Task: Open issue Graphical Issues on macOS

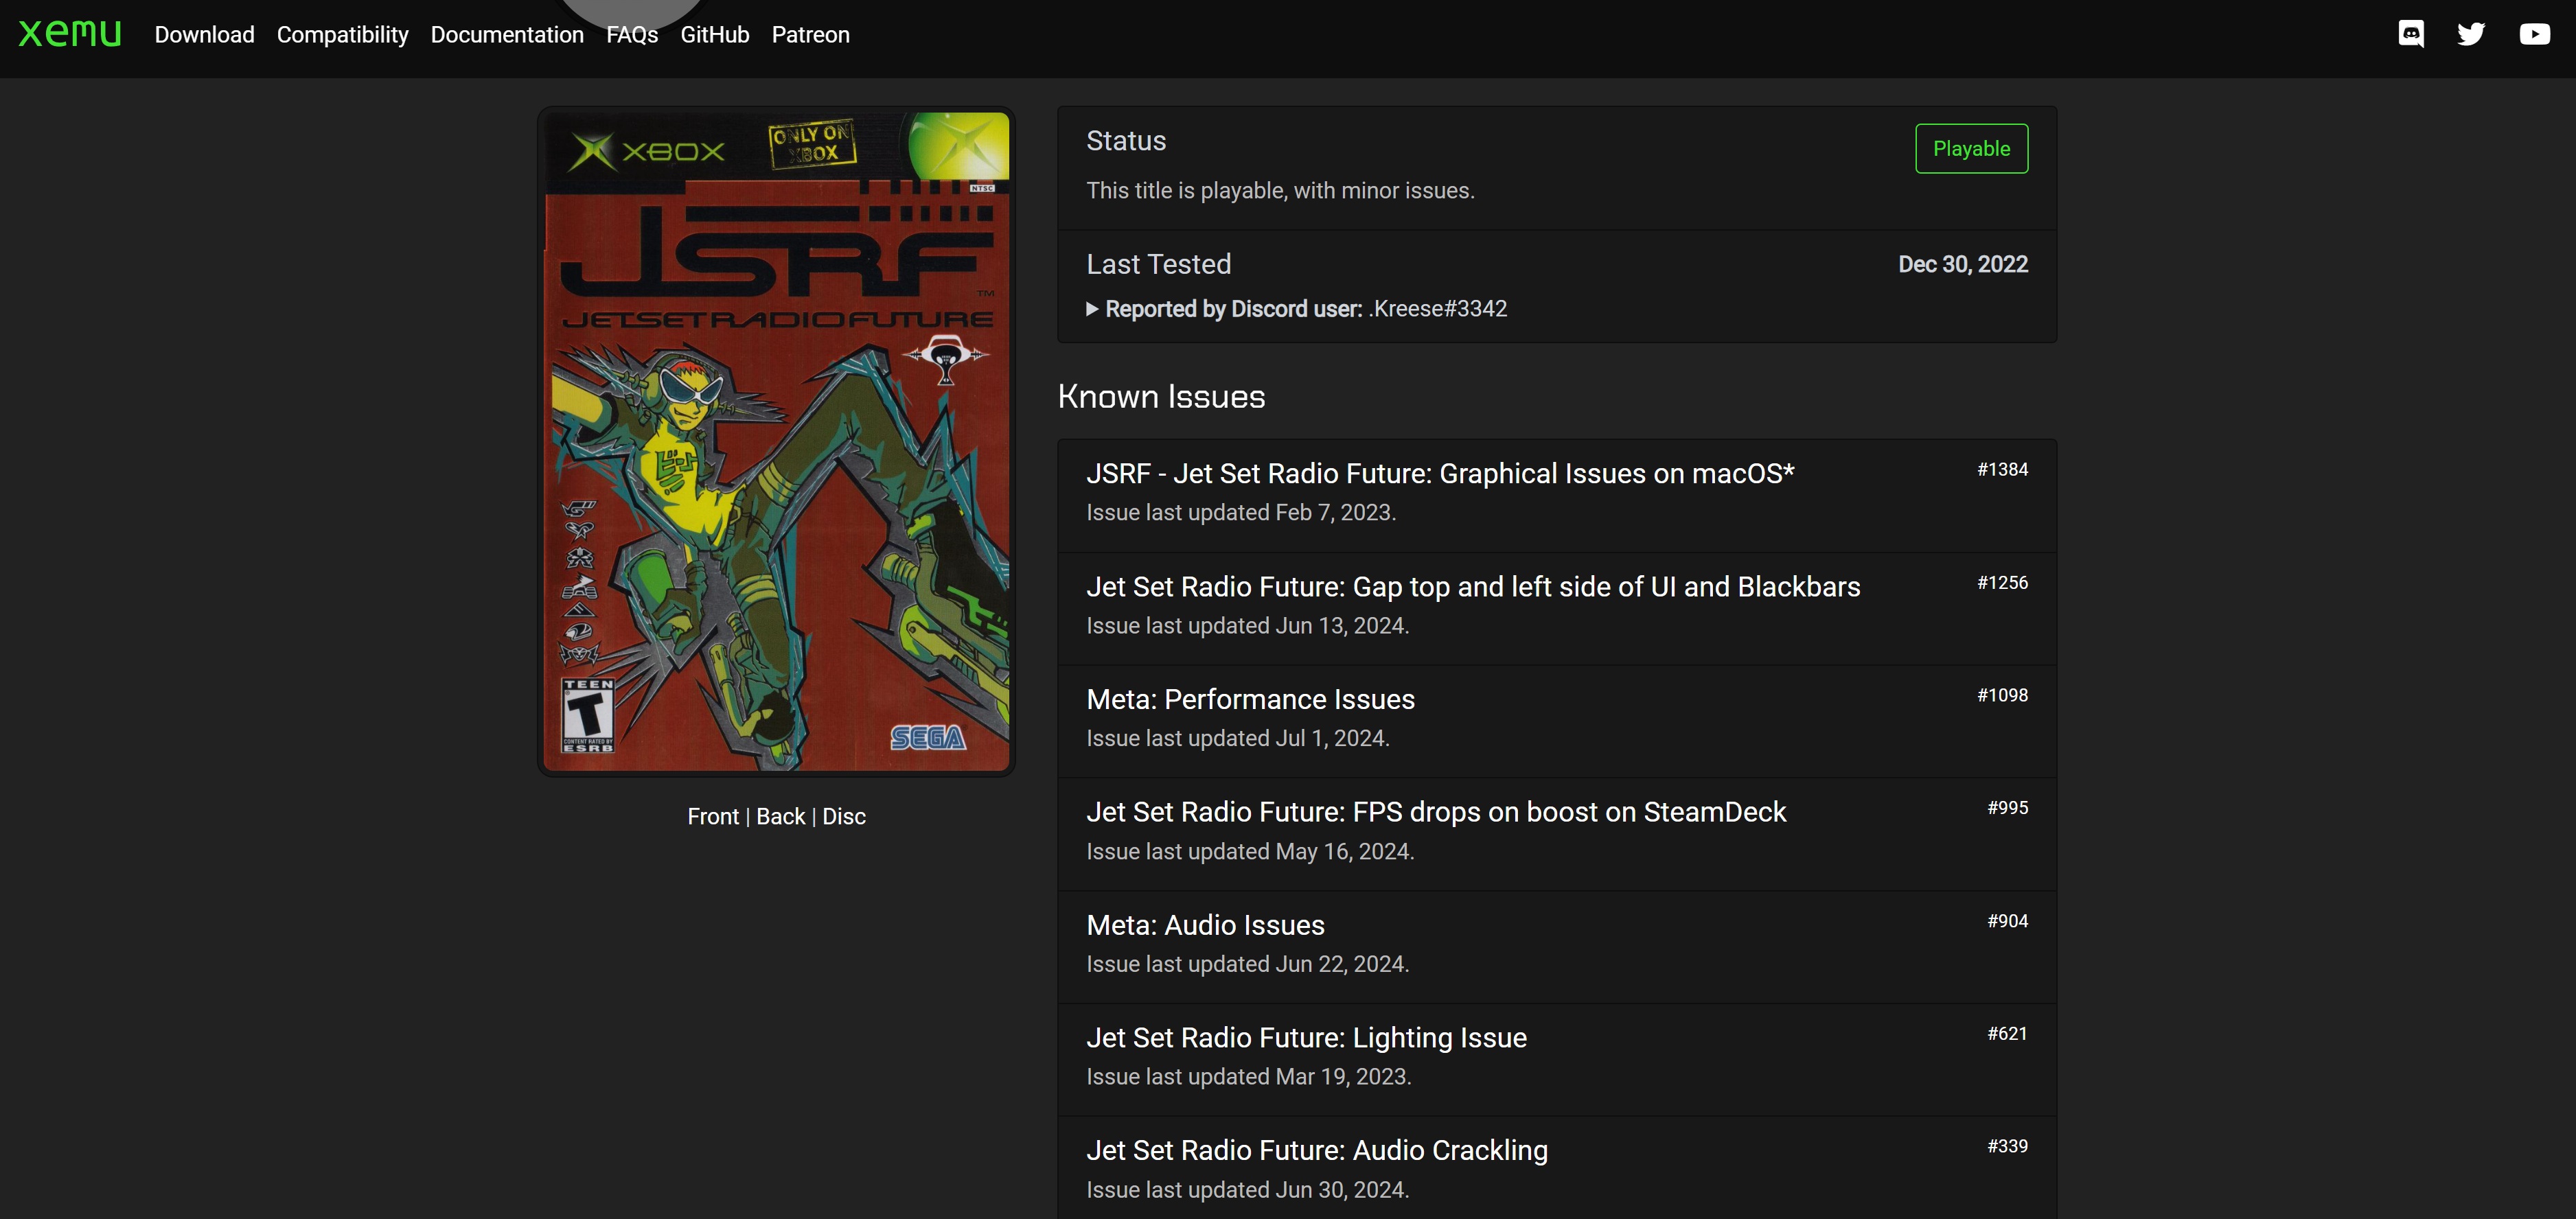Action: 1440,474
